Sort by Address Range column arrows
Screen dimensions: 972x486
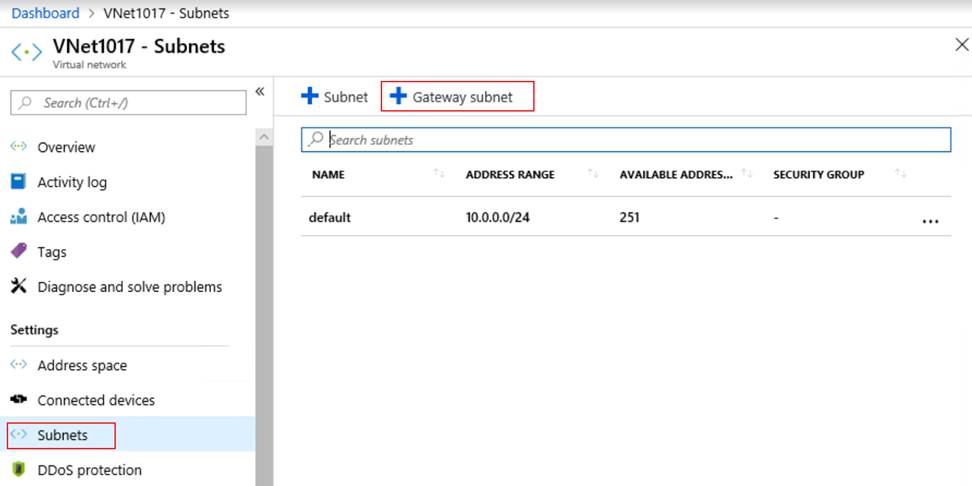coord(593,175)
